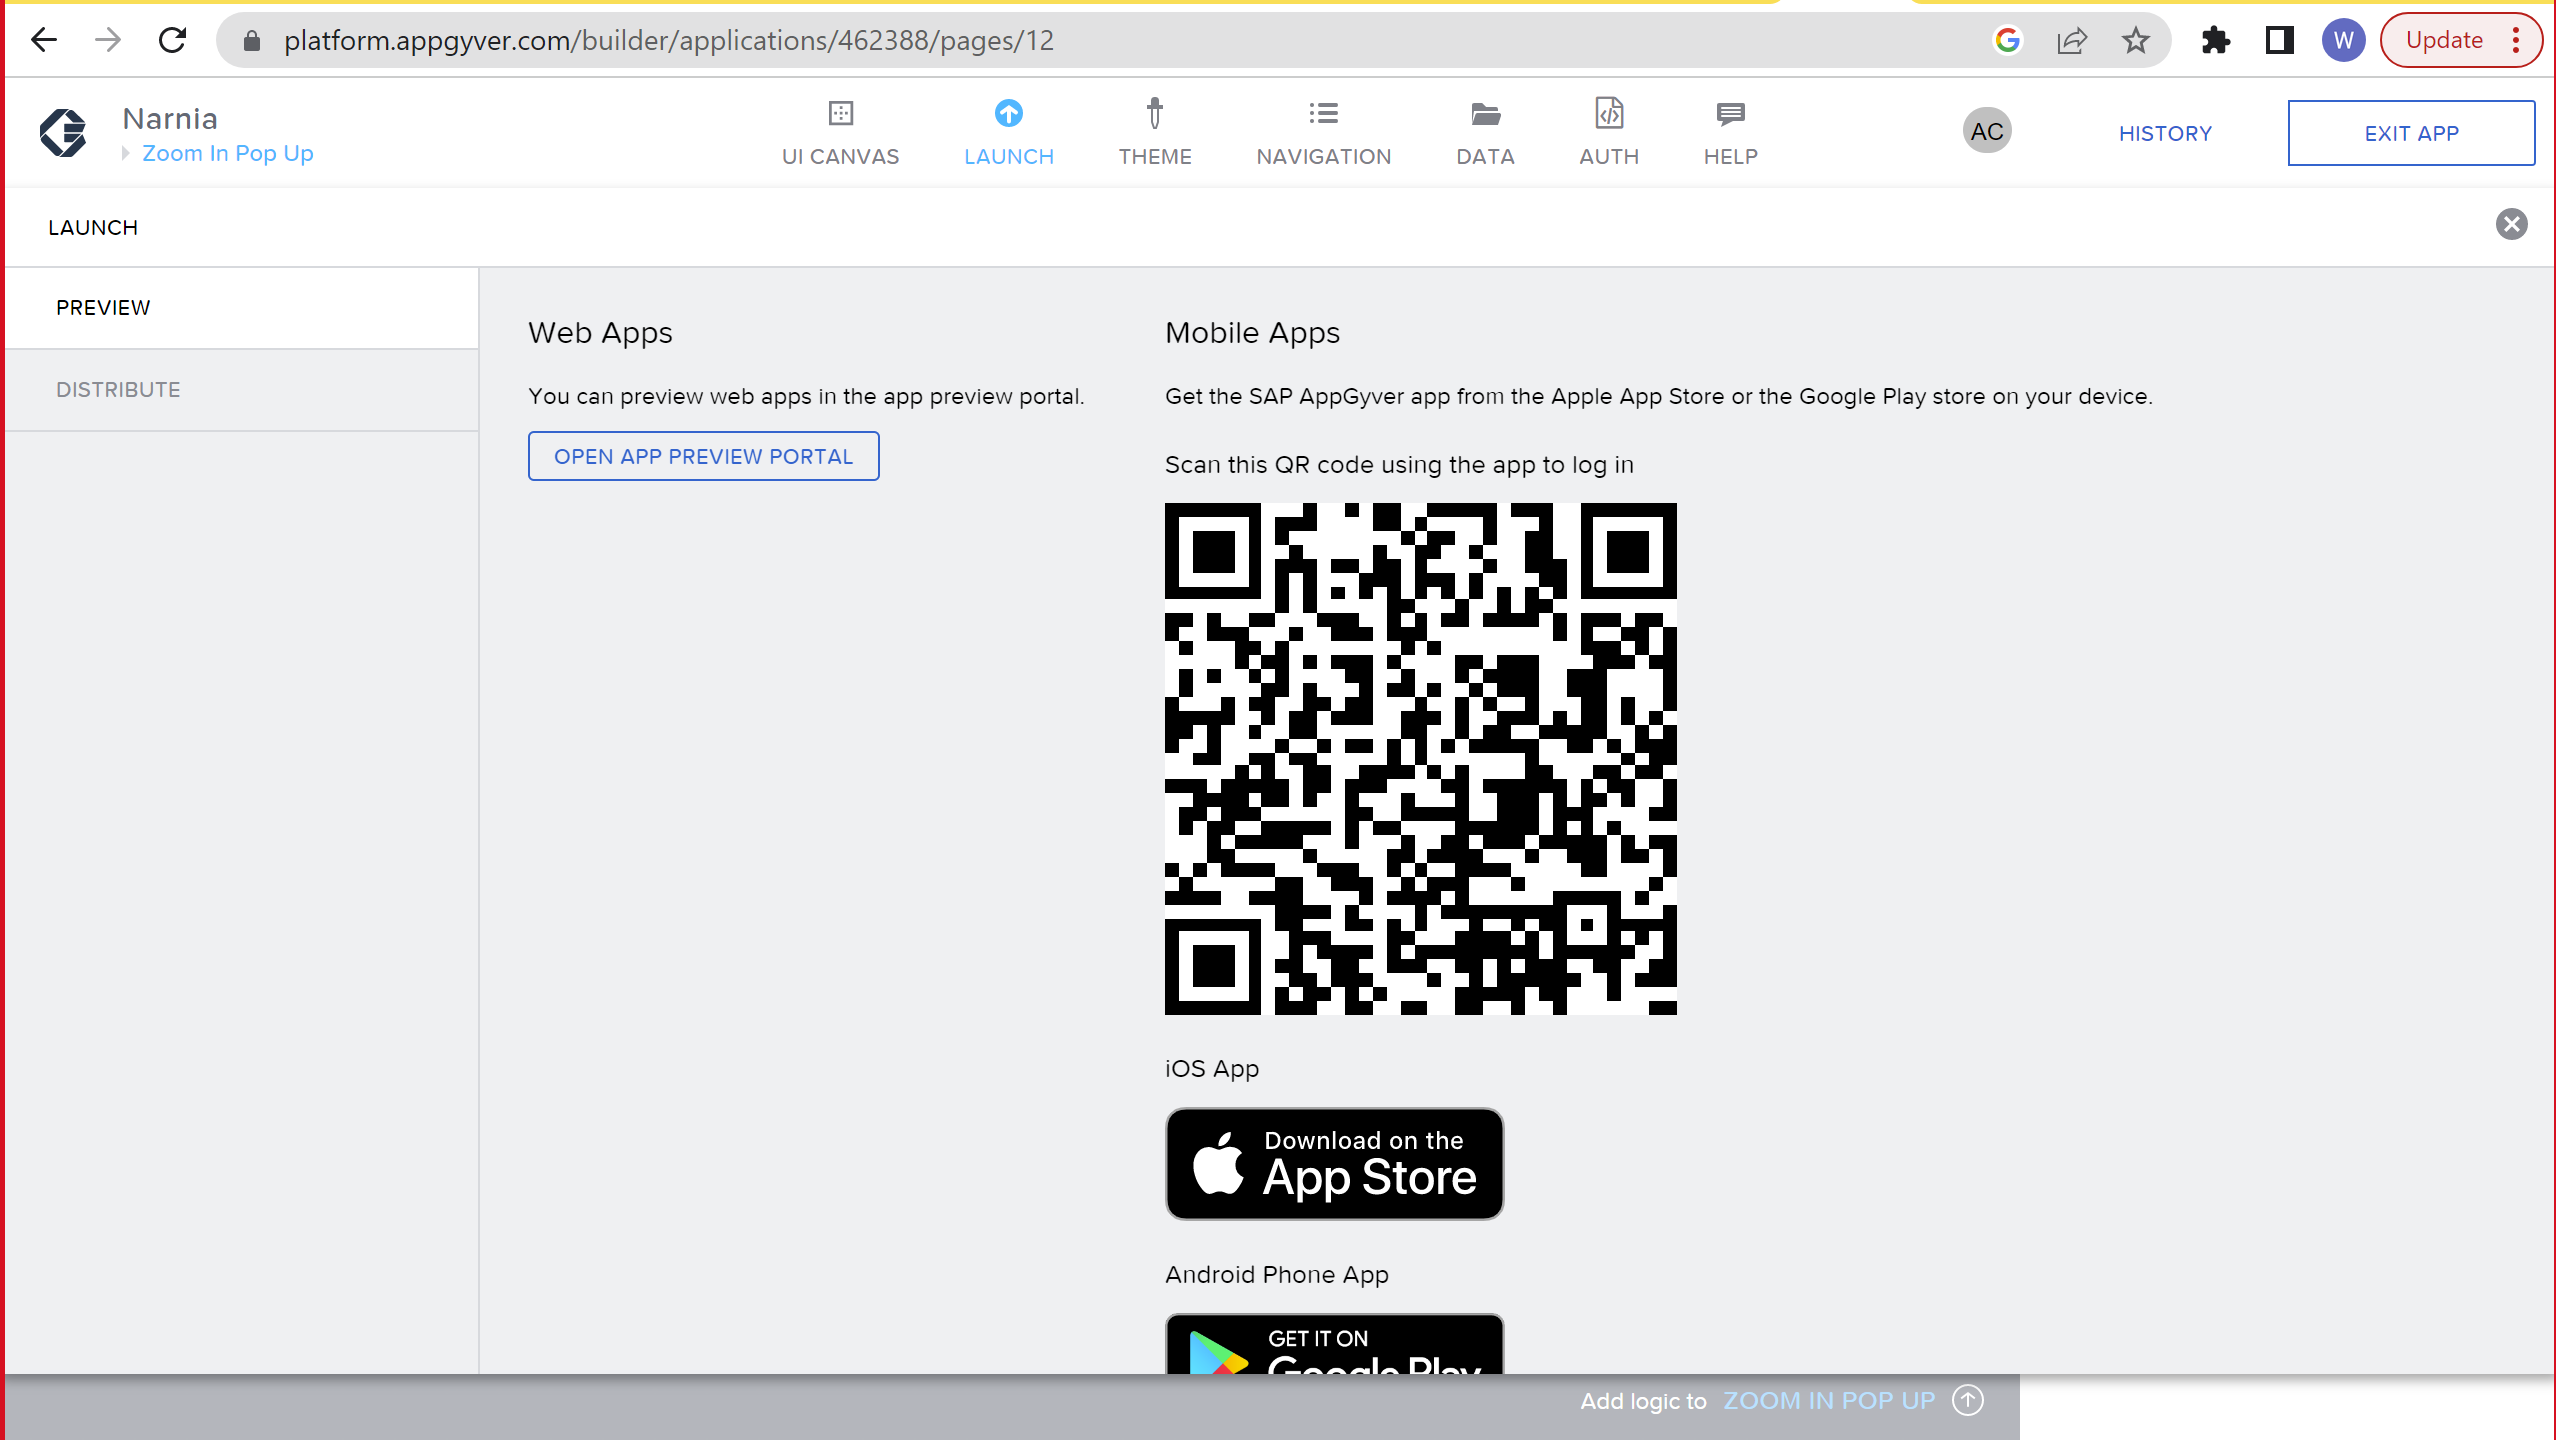
Task: Click Open App Preview Portal
Action: click(702, 456)
